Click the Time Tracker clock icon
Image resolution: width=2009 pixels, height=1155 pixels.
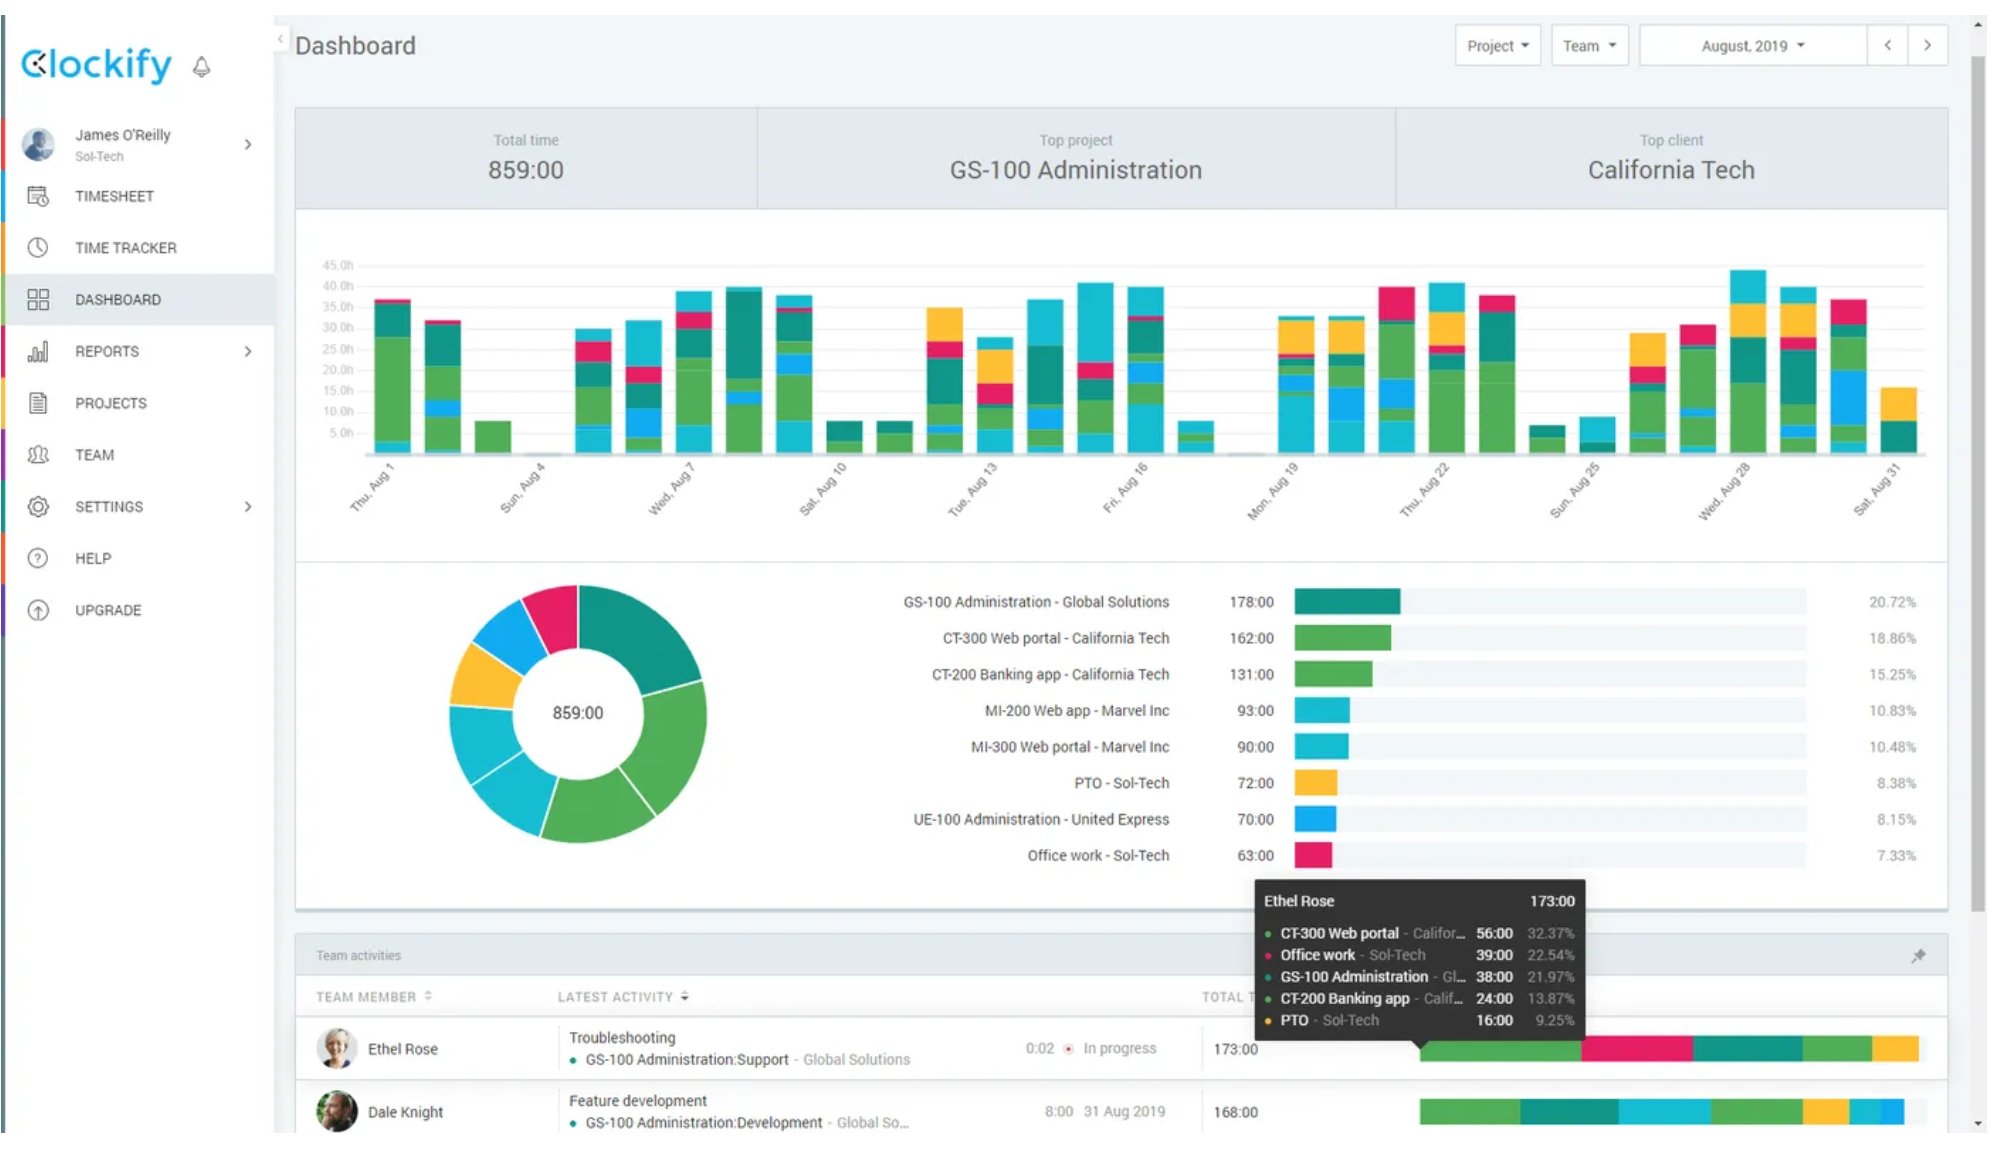point(38,248)
